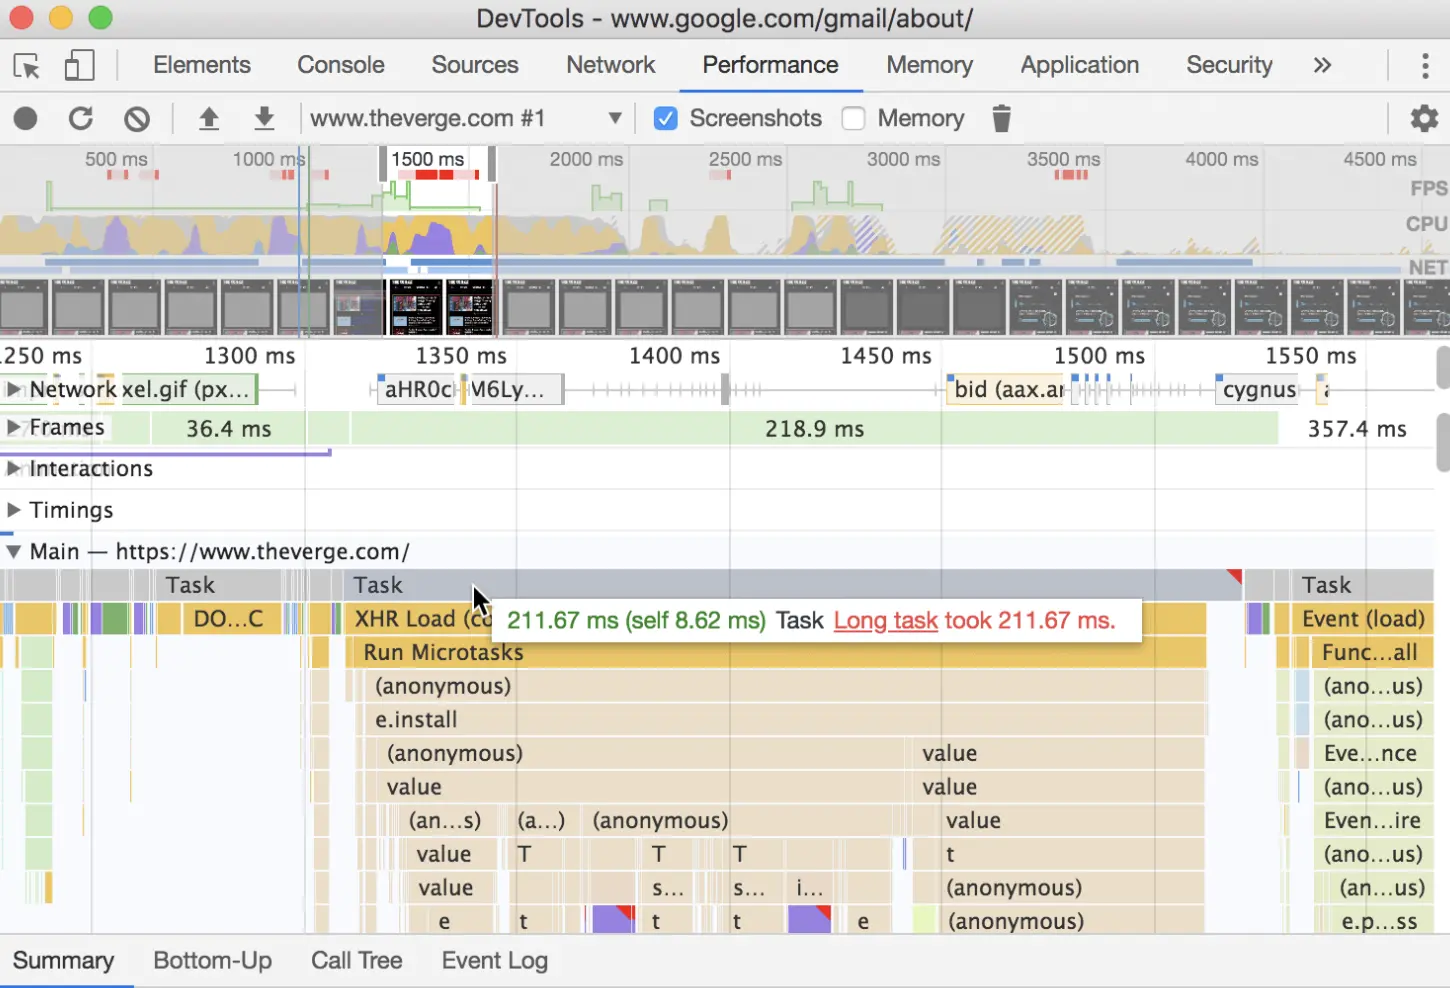Clear the recording with the clear icon

pos(137,119)
